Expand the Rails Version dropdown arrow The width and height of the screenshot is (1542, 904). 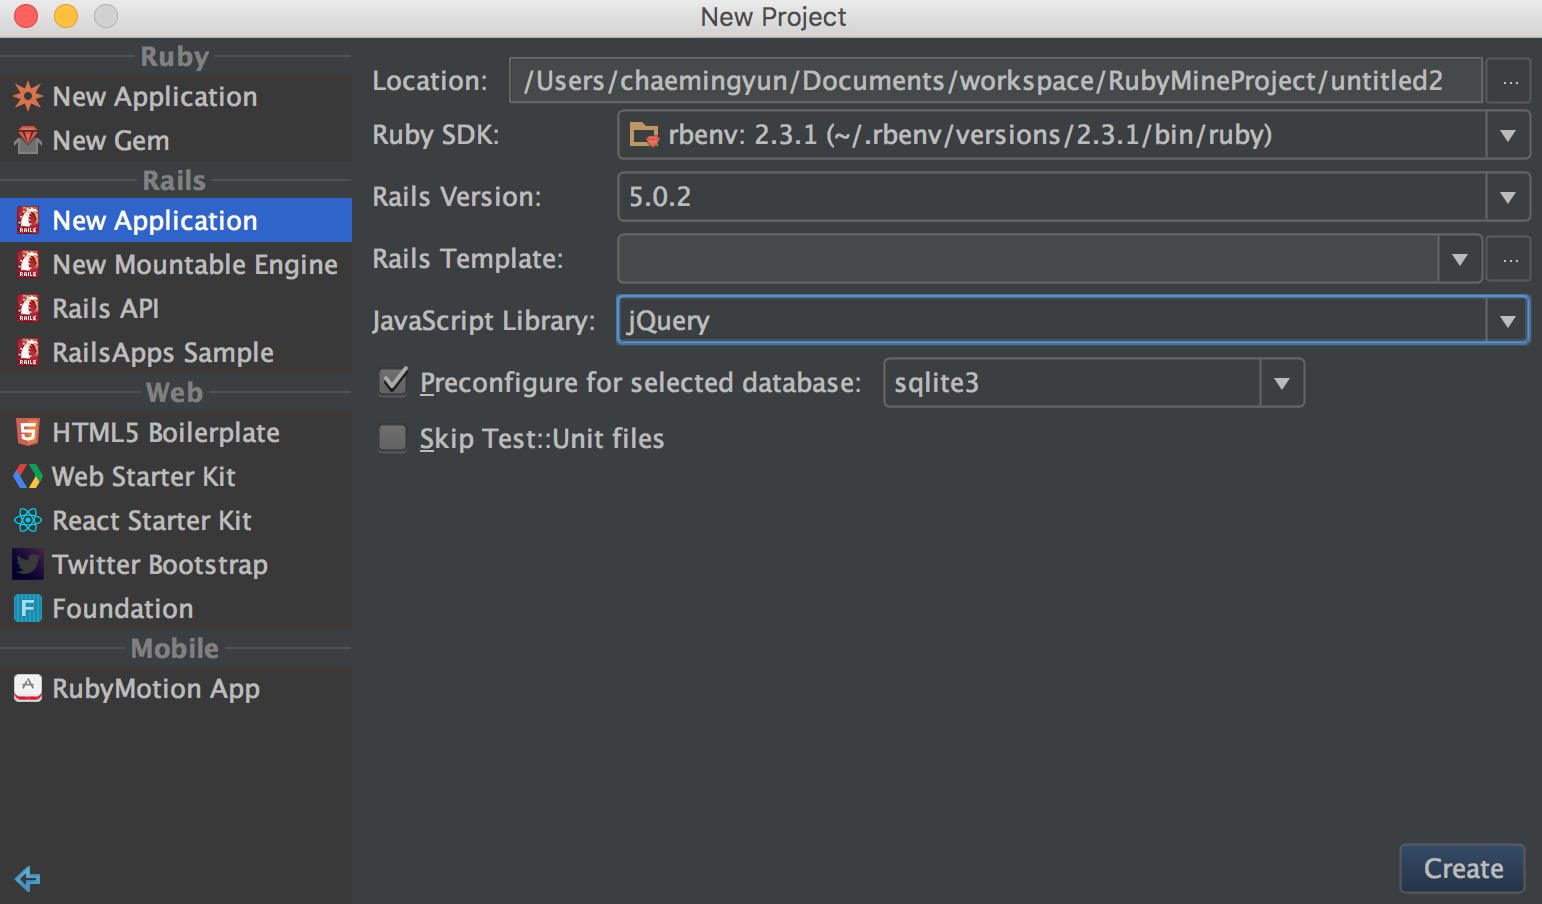pos(1507,197)
